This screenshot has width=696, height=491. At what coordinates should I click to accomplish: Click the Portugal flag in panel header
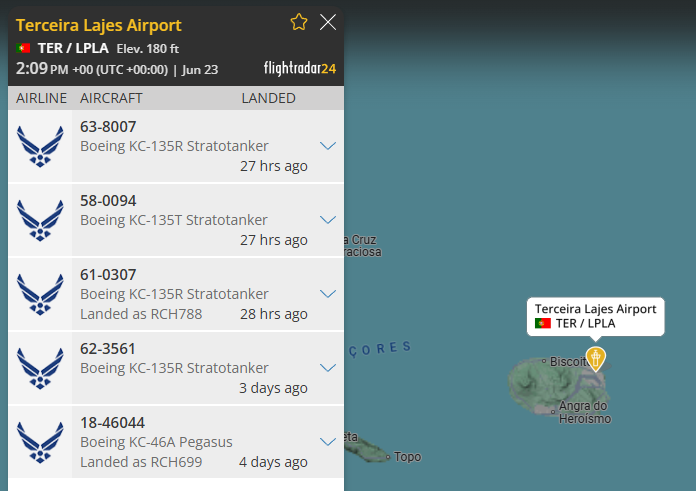(23, 48)
